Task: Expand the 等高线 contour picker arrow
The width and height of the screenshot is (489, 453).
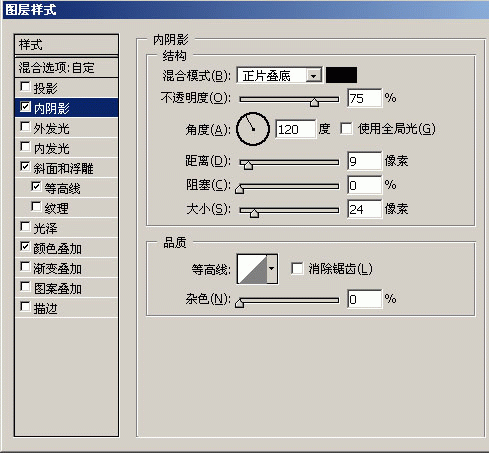Action: pos(272,269)
